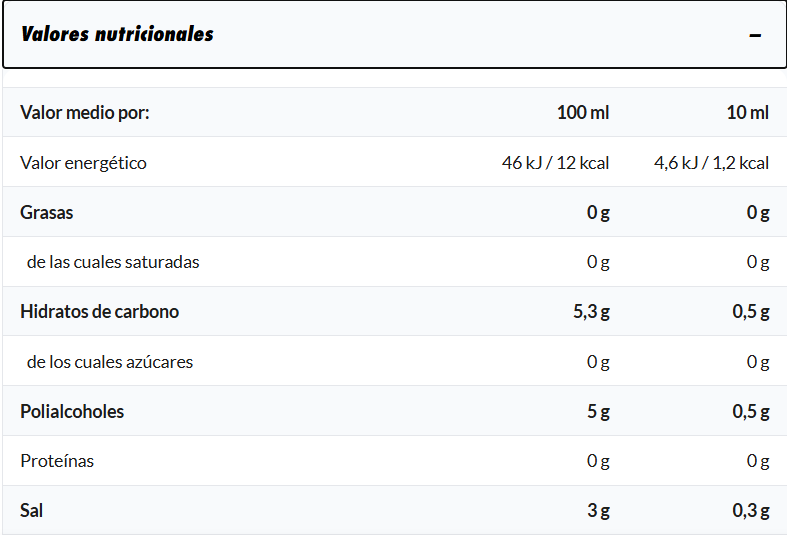Click the minus icon in header
The image size is (787, 535).
[x=755, y=35]
